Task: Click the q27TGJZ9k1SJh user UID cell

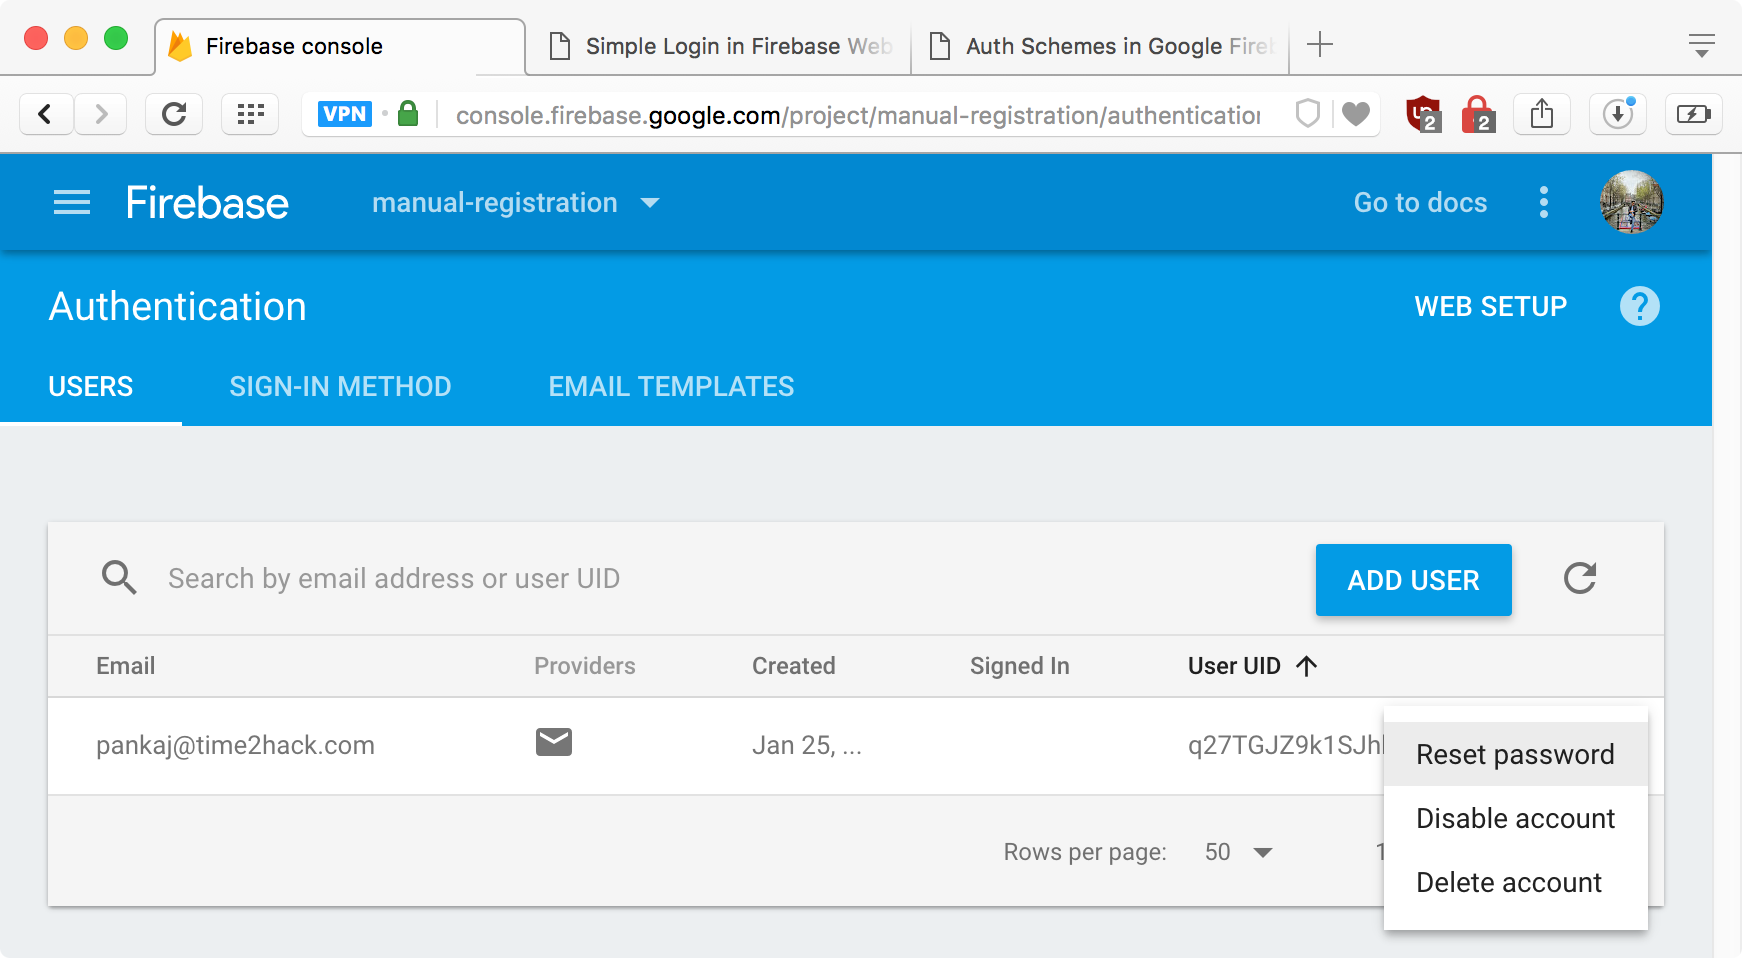Action: (x=1286, y=745)
